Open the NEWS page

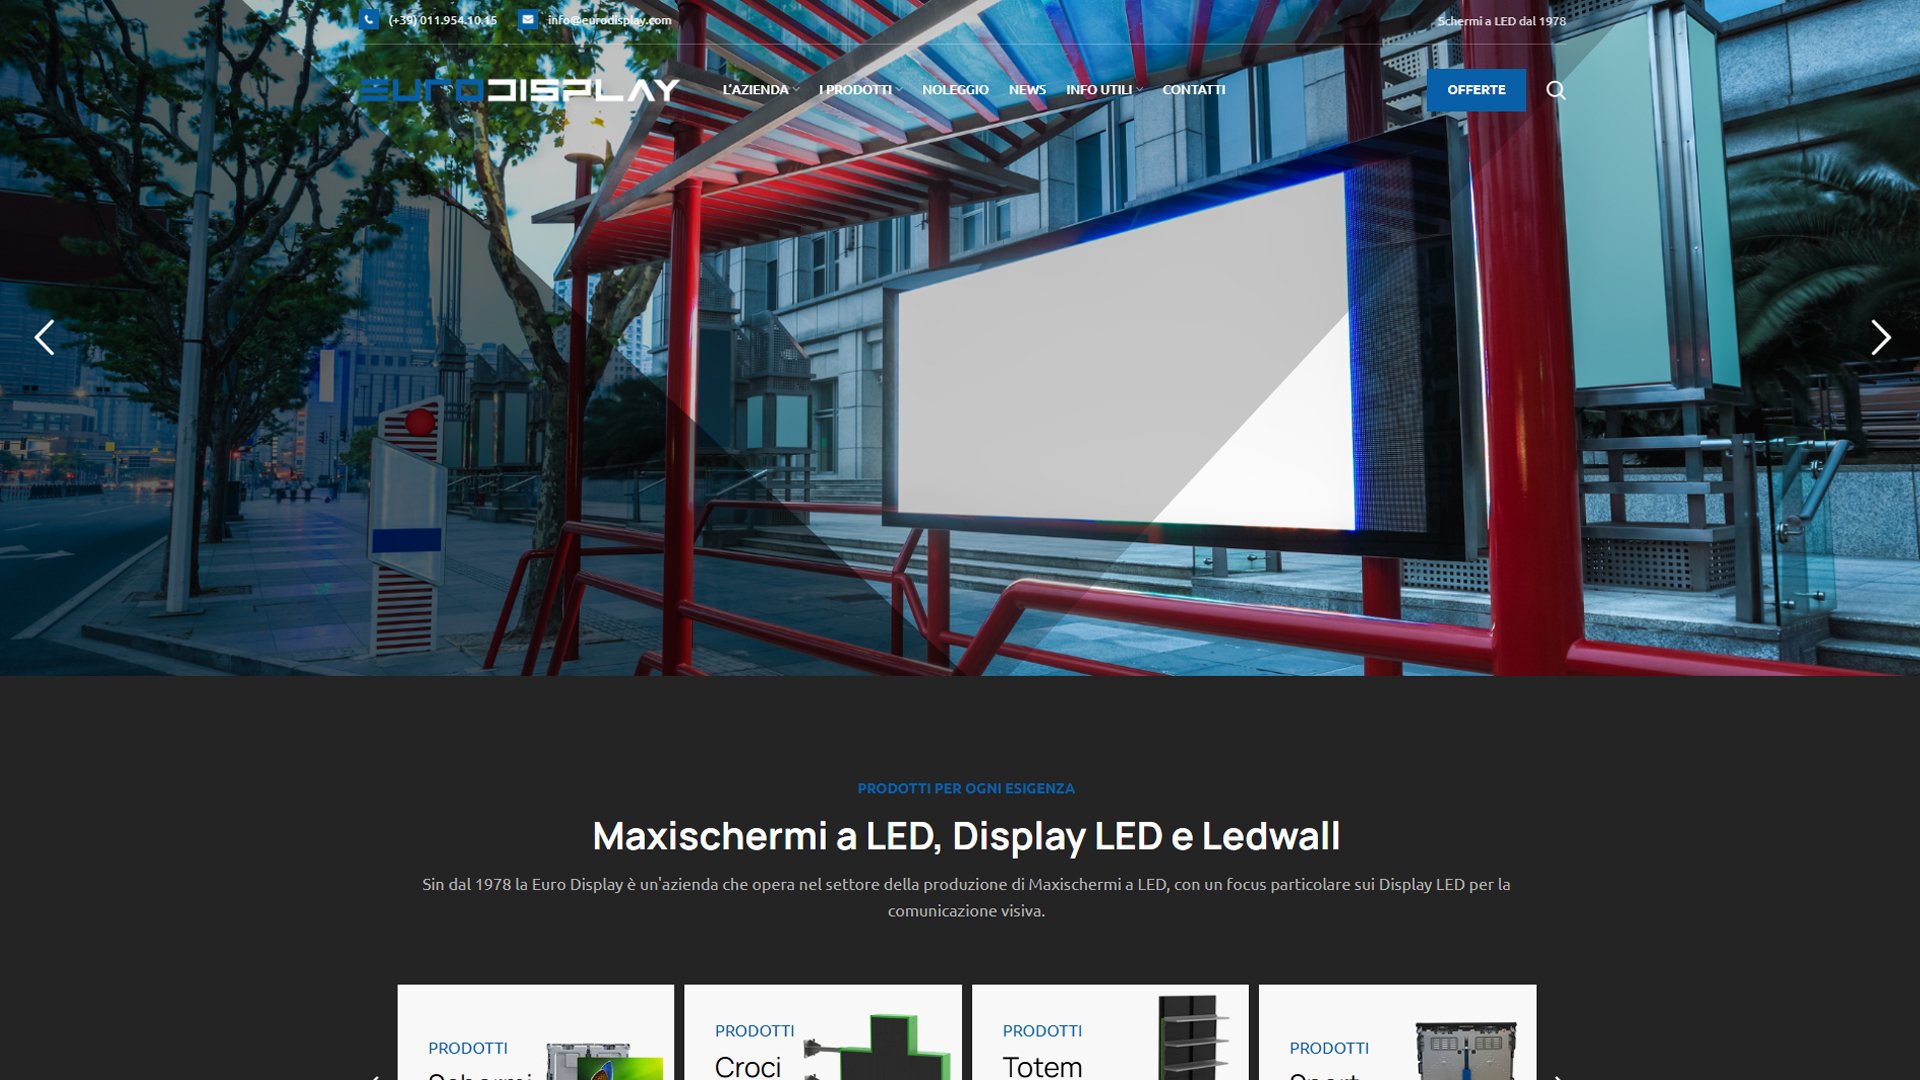[1027, 90]
